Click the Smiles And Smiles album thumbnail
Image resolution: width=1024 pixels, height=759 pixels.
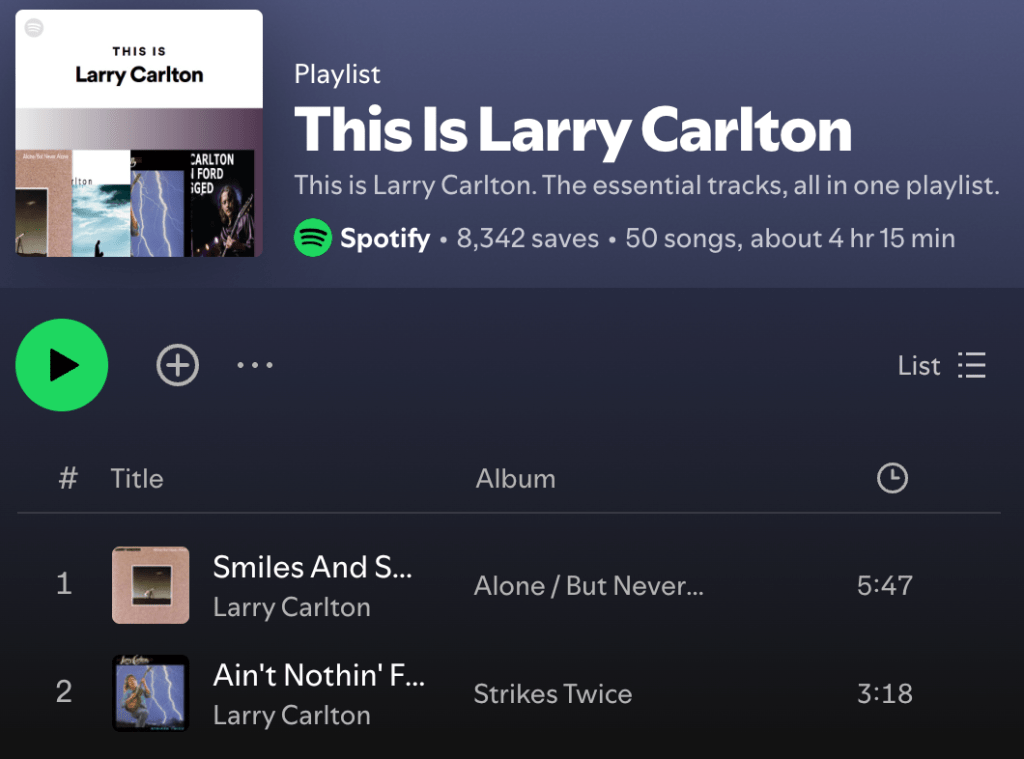click(151, 585)
